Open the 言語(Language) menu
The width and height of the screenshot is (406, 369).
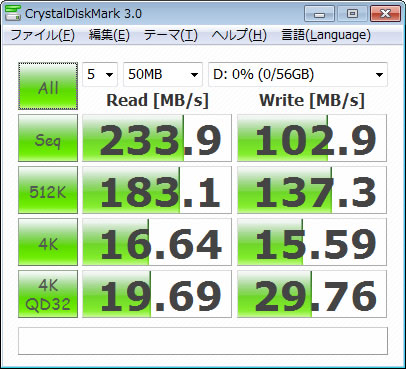tap(326, 35)
